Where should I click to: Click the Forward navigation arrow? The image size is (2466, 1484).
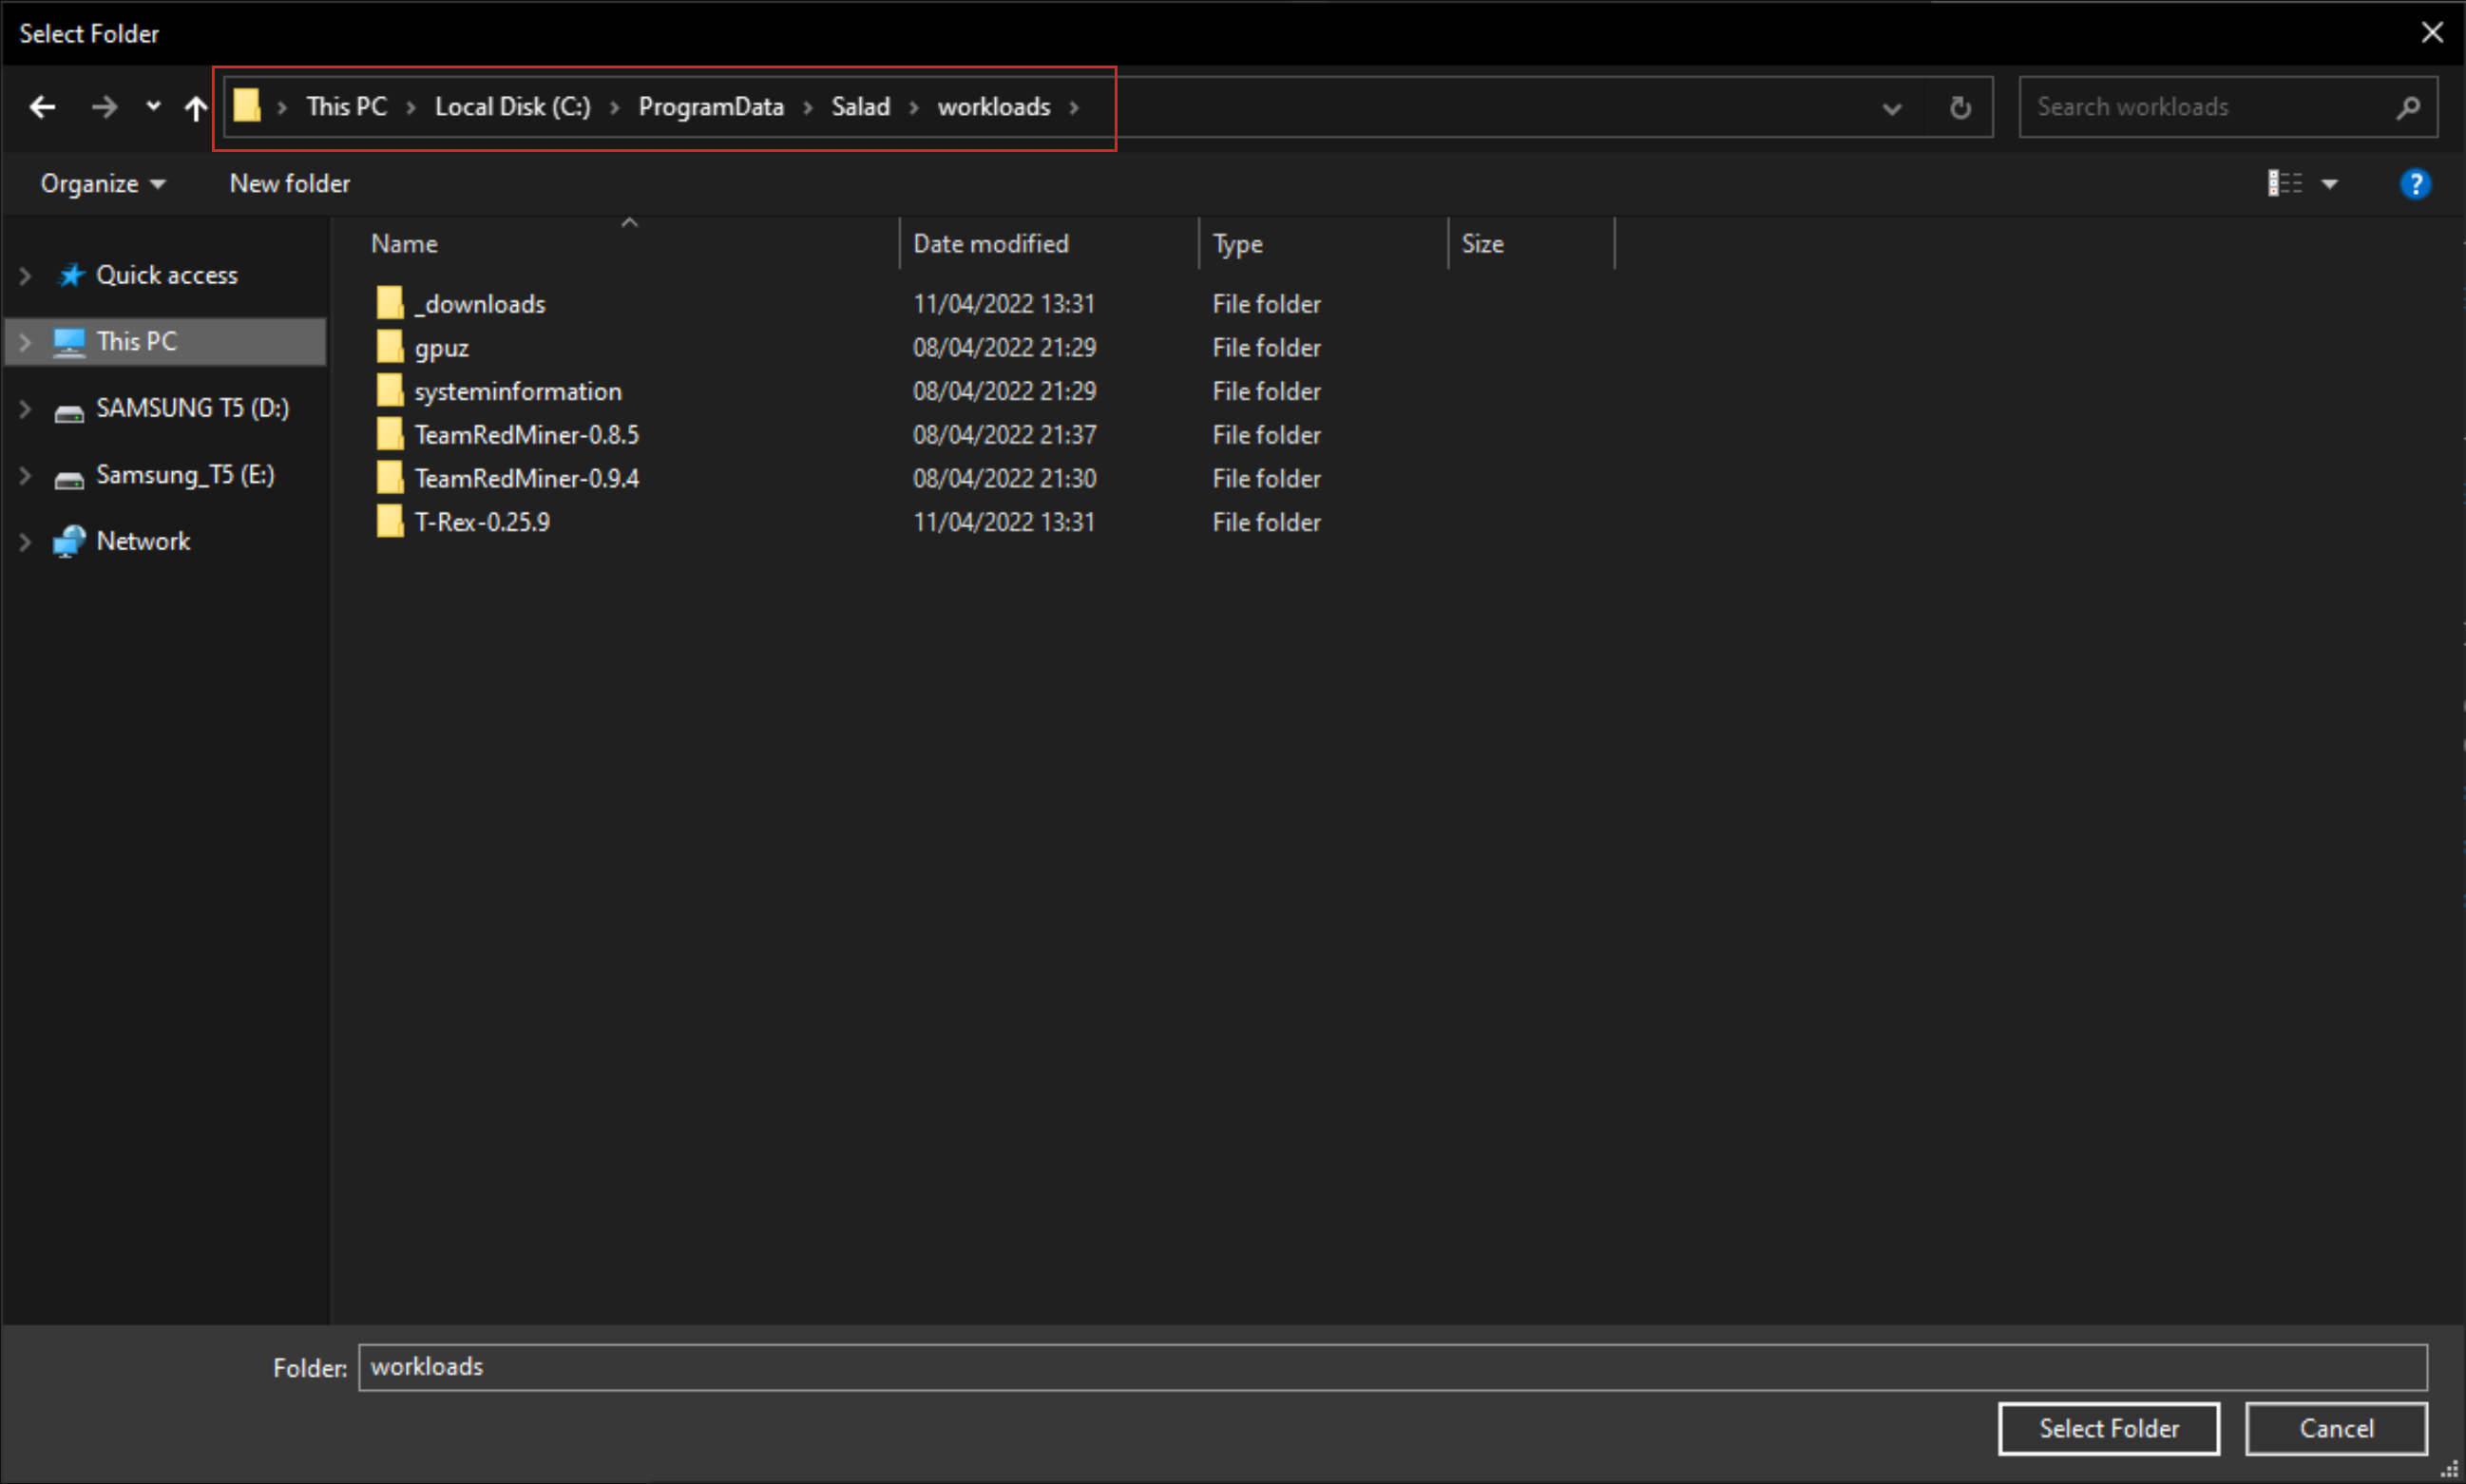click(104, 106)
